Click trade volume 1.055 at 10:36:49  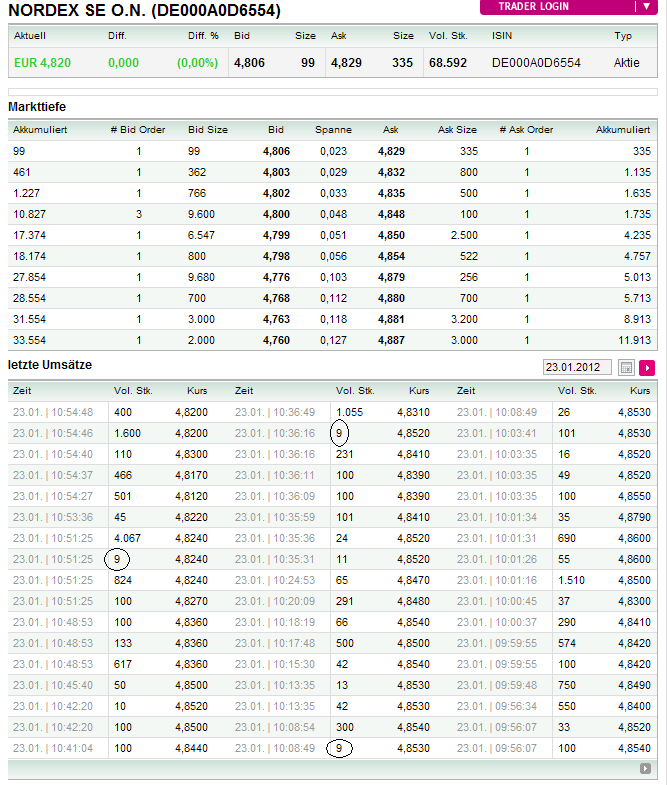pyautogui.click(x=350, y=413)
